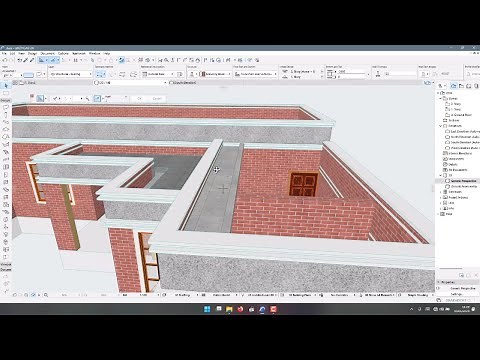
Task: Open the Navigator project chooser dropdown
Action: click(x=441, y=86)
